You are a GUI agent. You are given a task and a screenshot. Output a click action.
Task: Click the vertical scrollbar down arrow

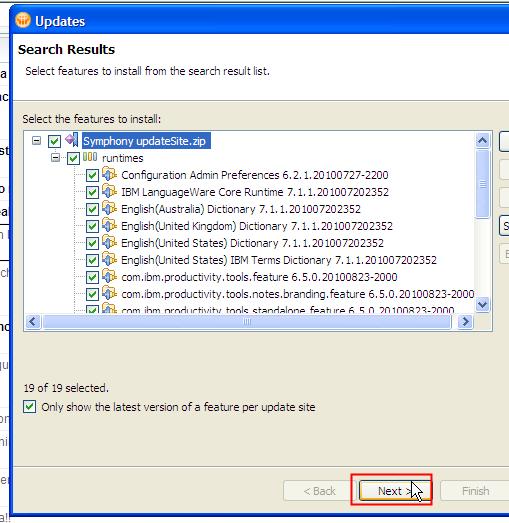pyautogui.click(x=482, y=304)
